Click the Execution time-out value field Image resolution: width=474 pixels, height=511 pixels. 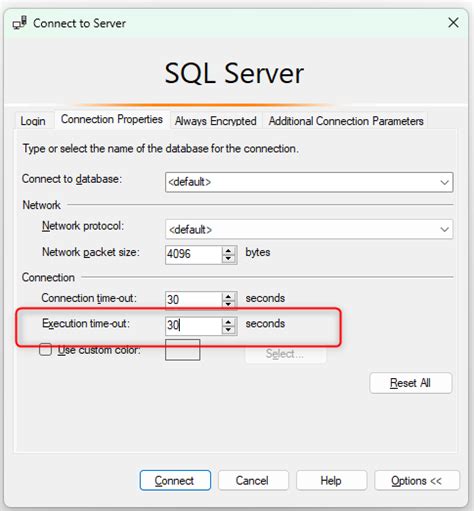point(193,325)
